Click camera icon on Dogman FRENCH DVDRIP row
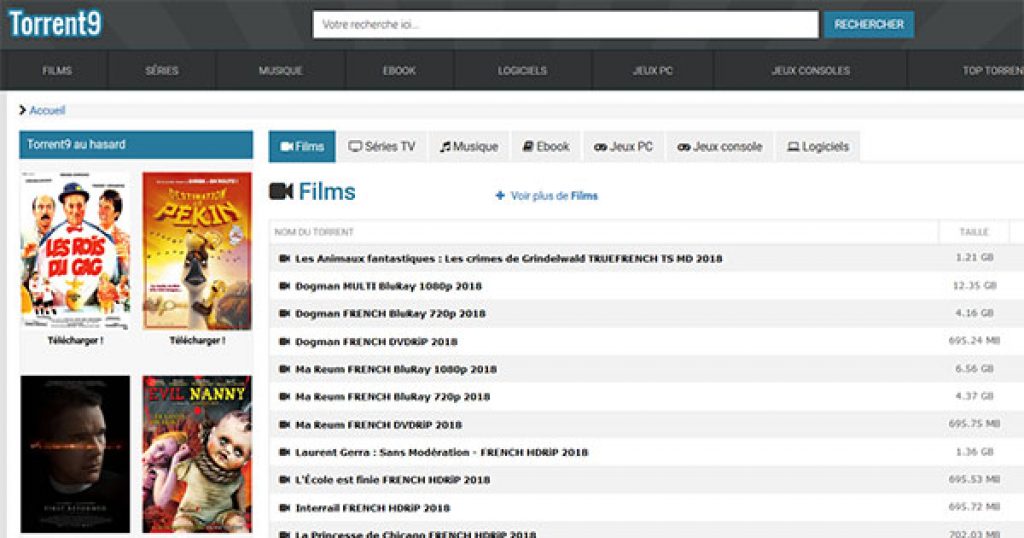This screenshot has height=538, width=1024. [x=285, y=341]
